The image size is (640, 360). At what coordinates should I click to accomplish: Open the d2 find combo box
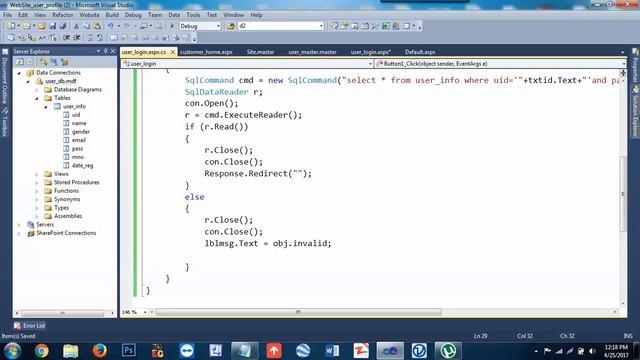tap(281, 26)
